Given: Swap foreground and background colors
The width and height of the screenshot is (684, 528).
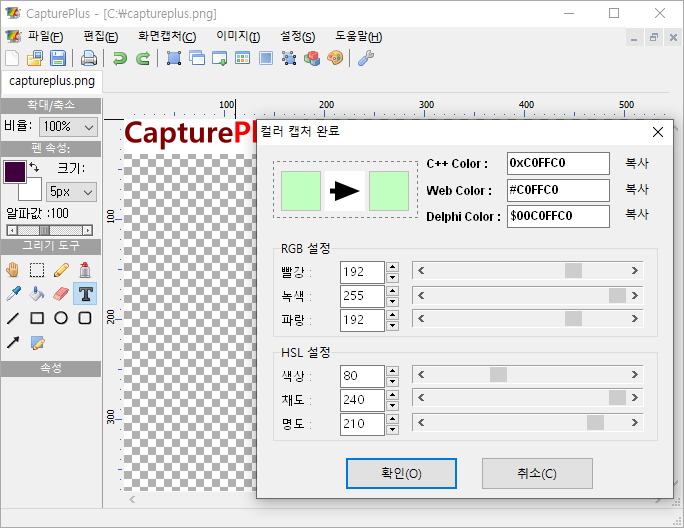Looking at the screenshot, I should (34, 165).
